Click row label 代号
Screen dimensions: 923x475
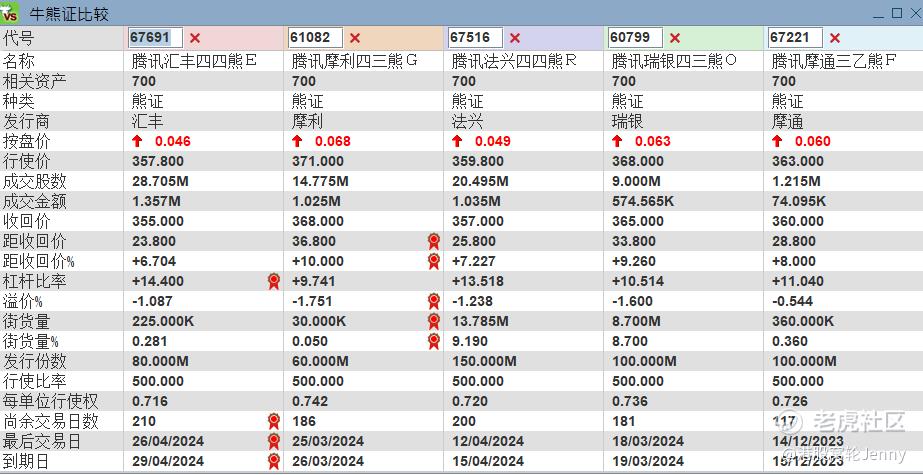pos(18,38)
